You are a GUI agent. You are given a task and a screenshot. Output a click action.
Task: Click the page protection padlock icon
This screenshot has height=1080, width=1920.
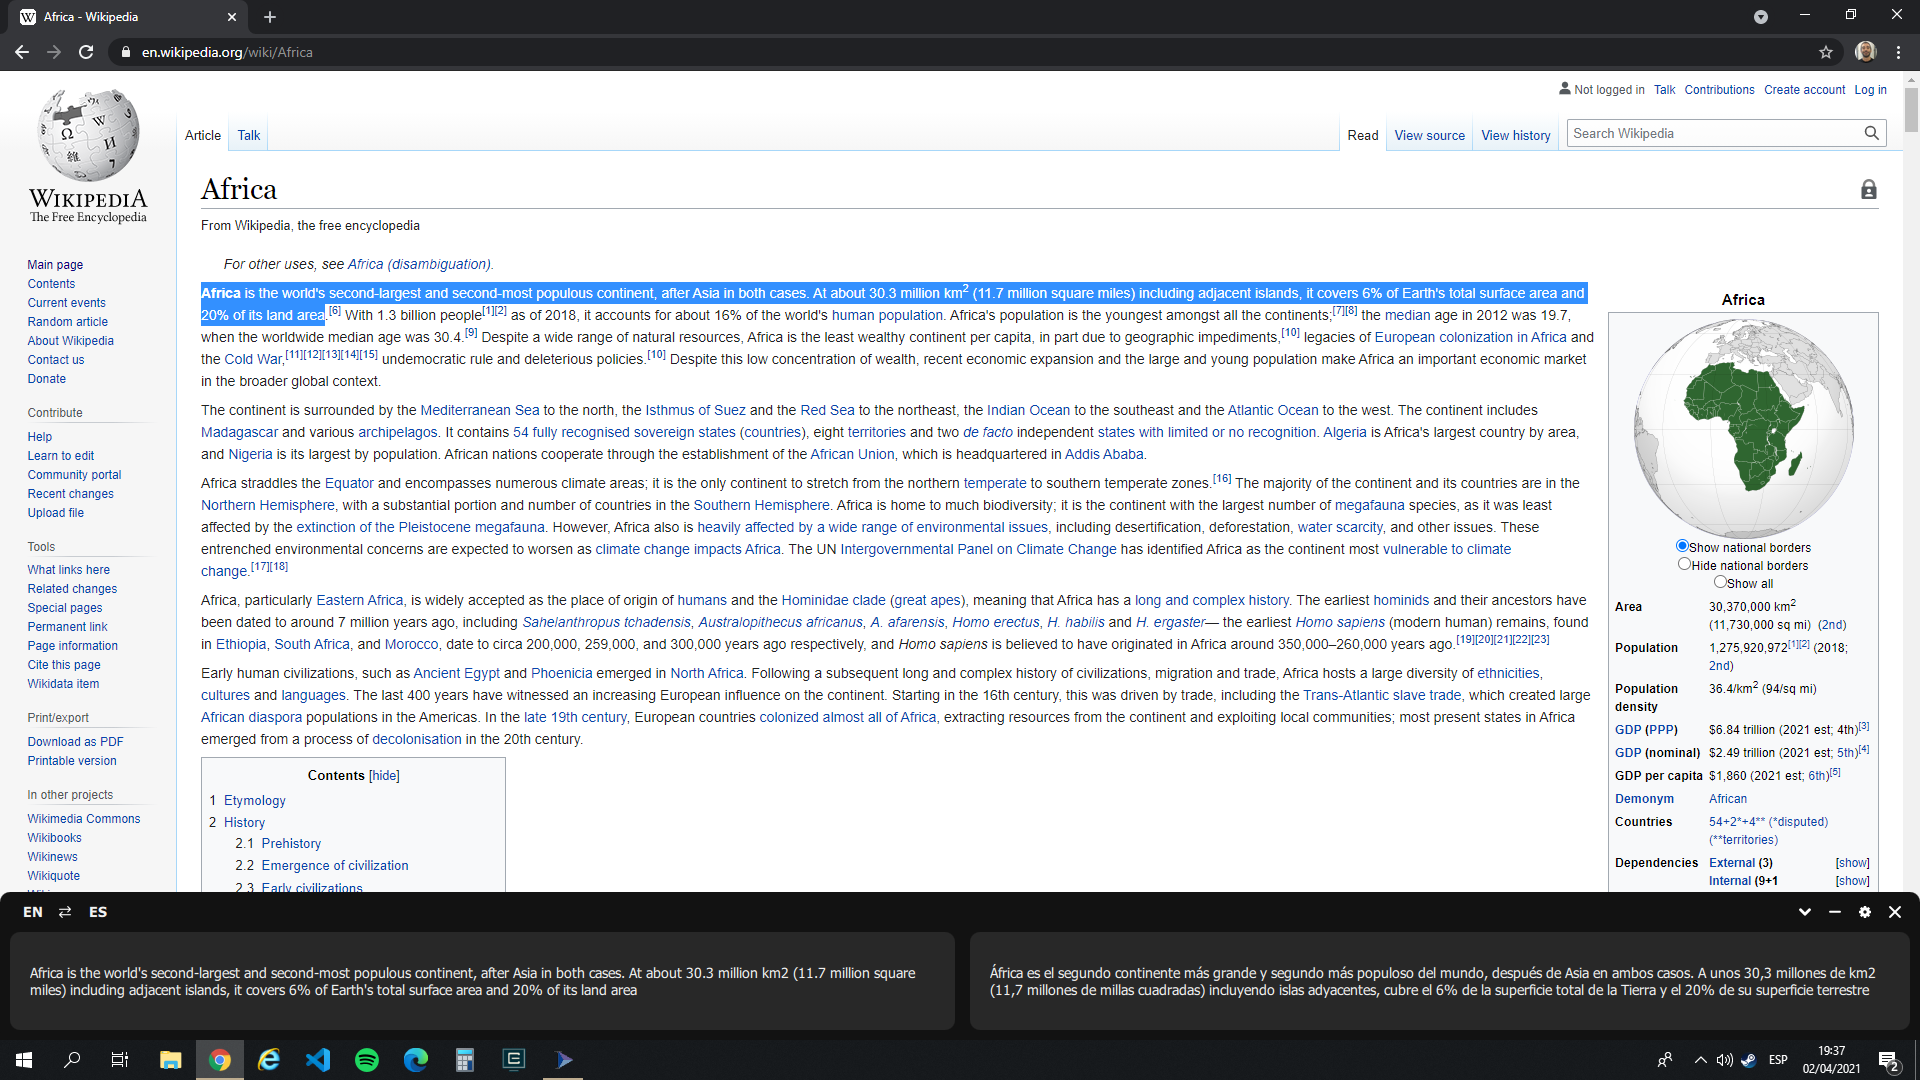pos(1868,190)
